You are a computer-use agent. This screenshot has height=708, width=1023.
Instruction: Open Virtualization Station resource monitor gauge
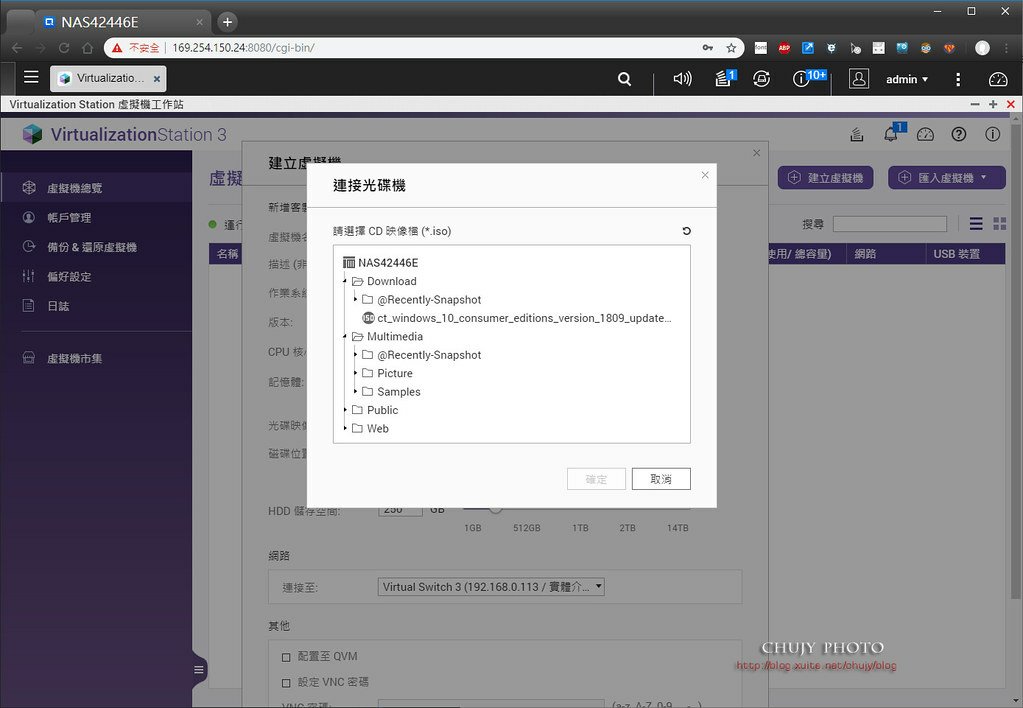[925, 134]
